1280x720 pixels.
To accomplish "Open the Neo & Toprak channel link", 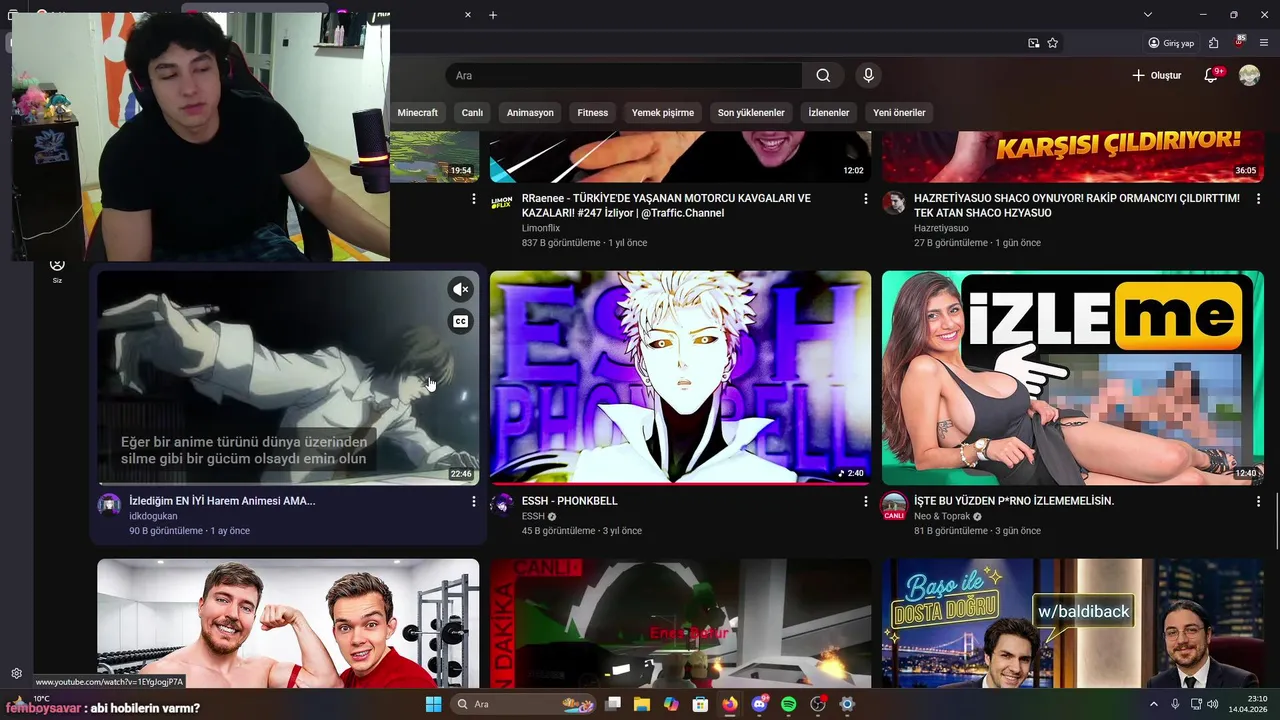I will [942, 516].
